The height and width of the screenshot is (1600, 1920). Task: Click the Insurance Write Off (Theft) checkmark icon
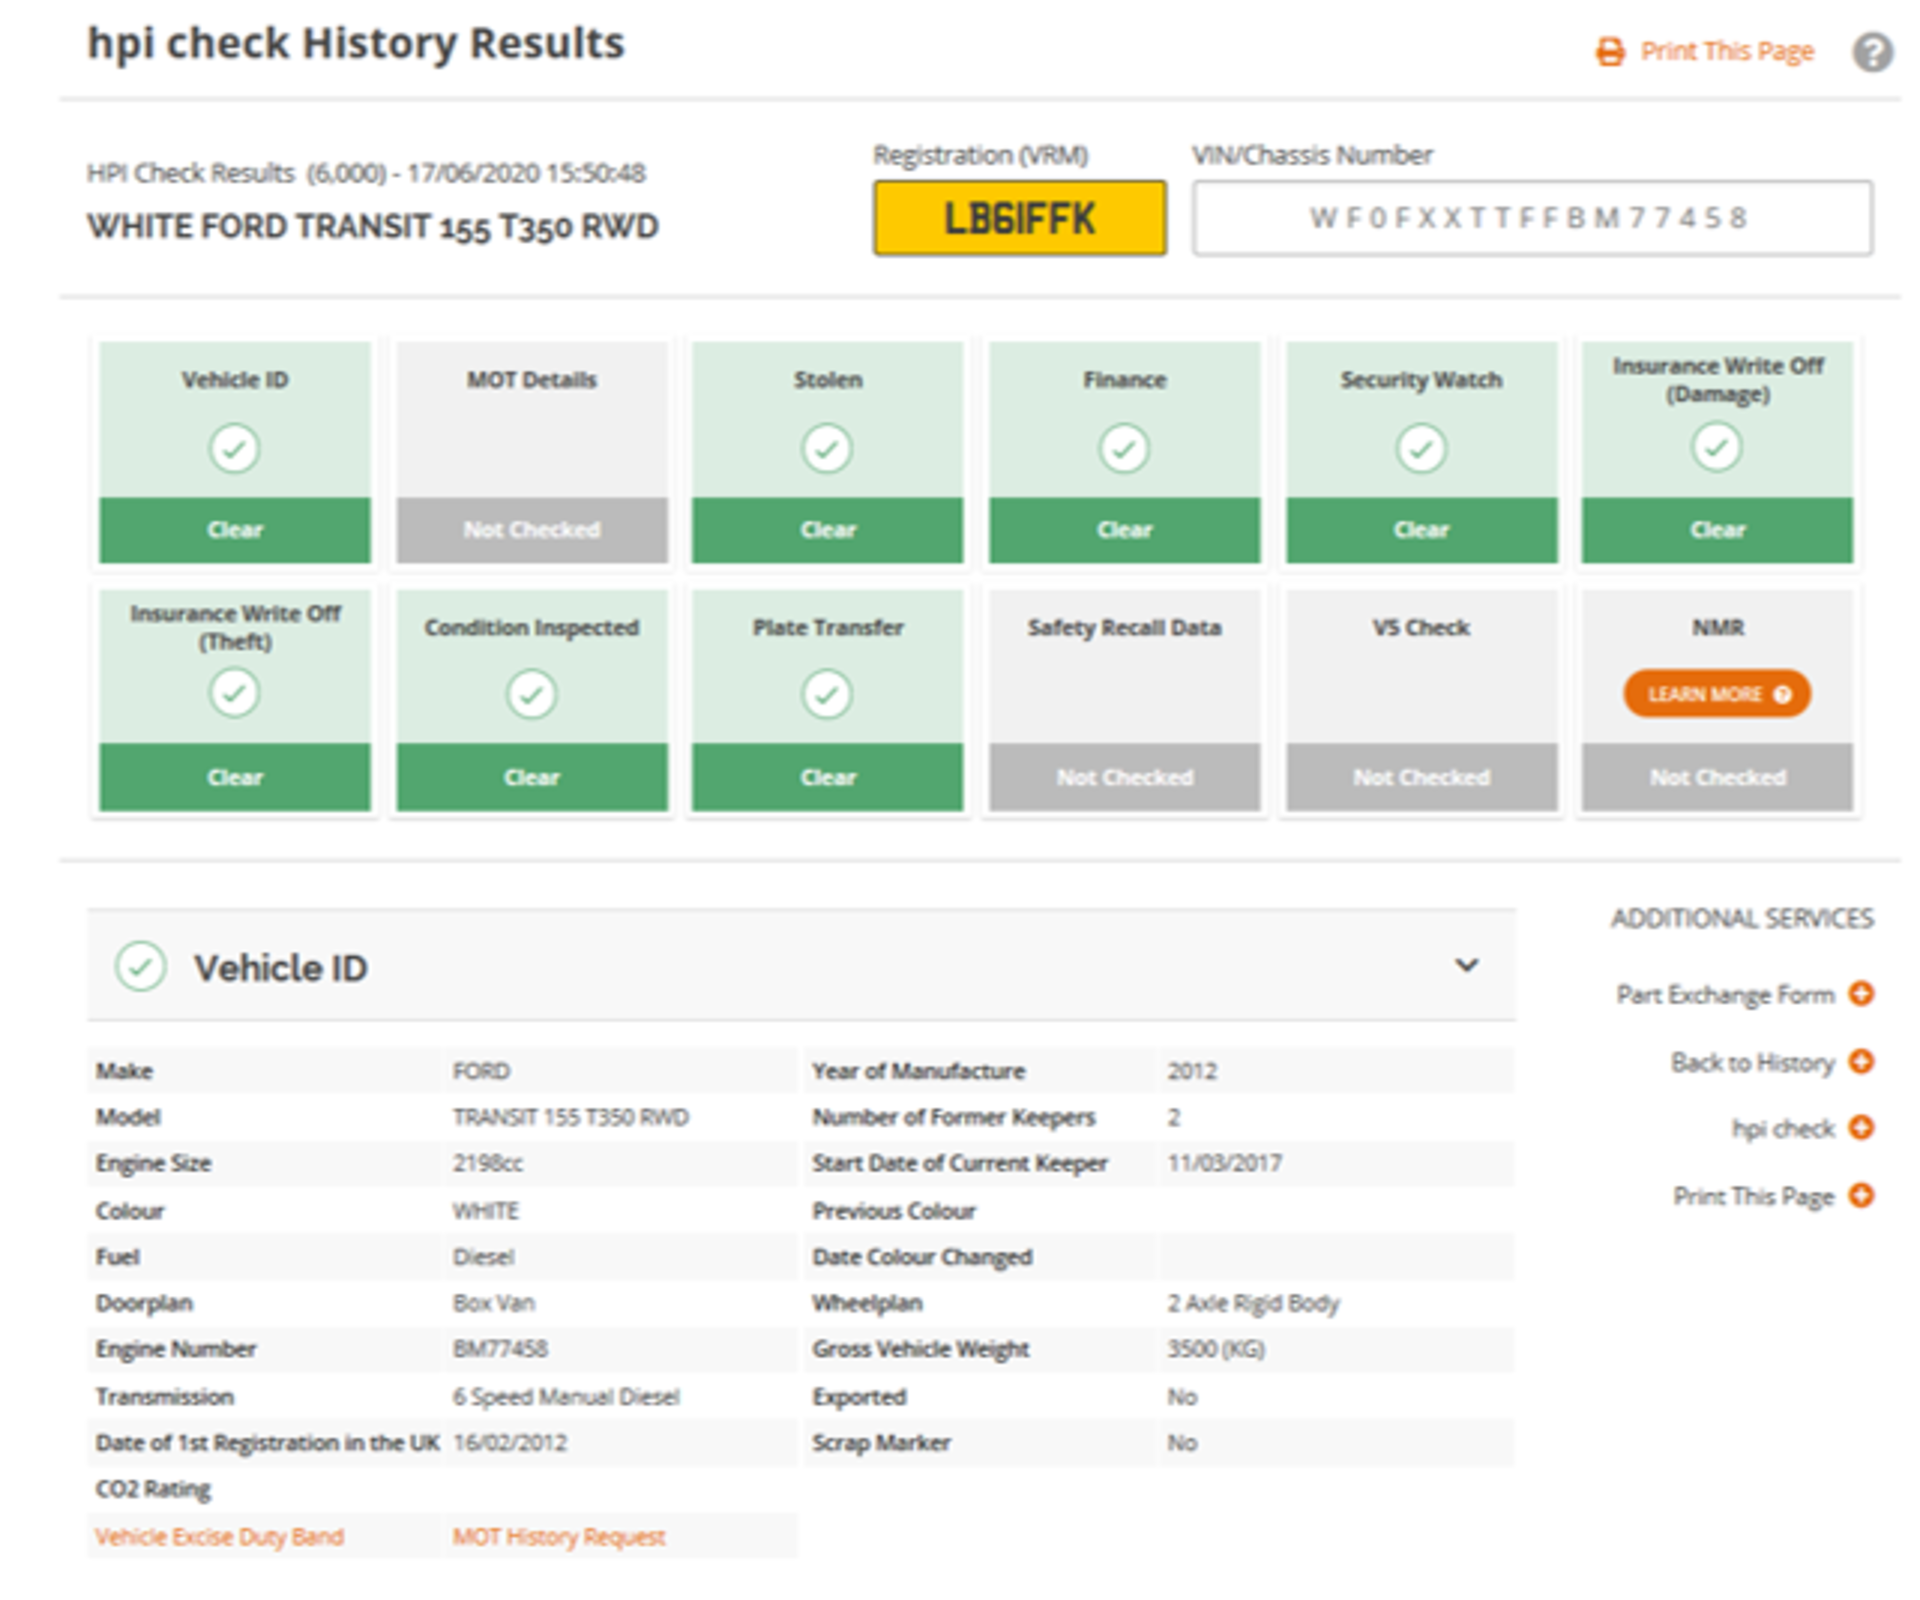pyautogui.click(x=234, y=693)
